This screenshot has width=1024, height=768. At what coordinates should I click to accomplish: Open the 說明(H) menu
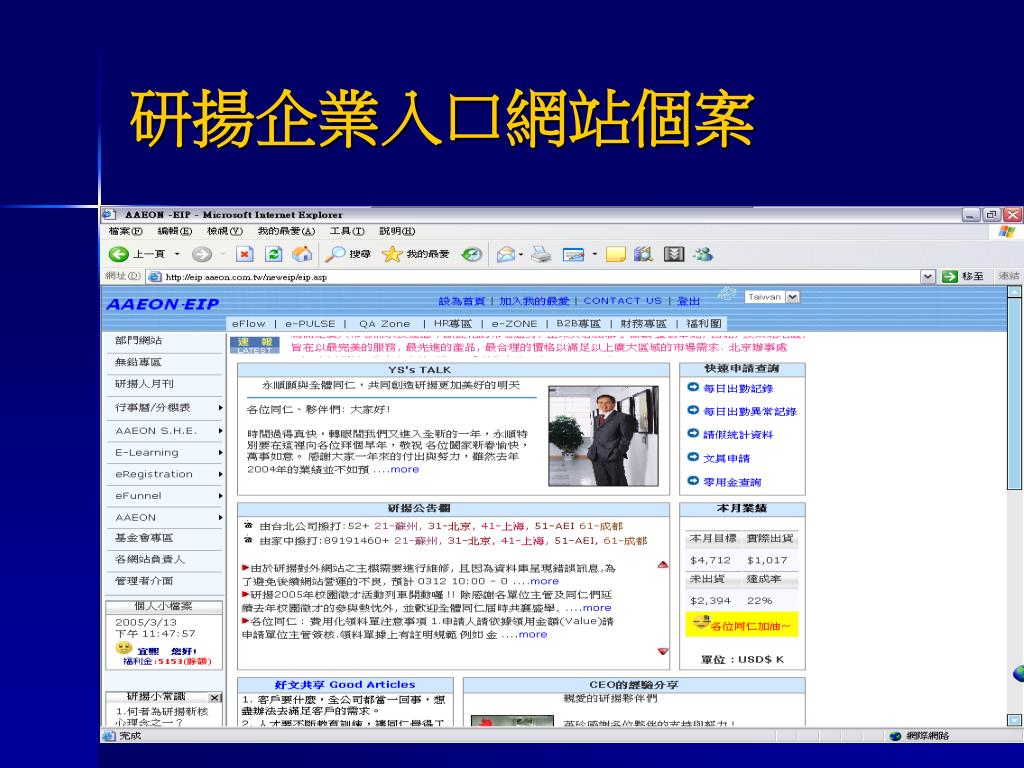(397, 231)
